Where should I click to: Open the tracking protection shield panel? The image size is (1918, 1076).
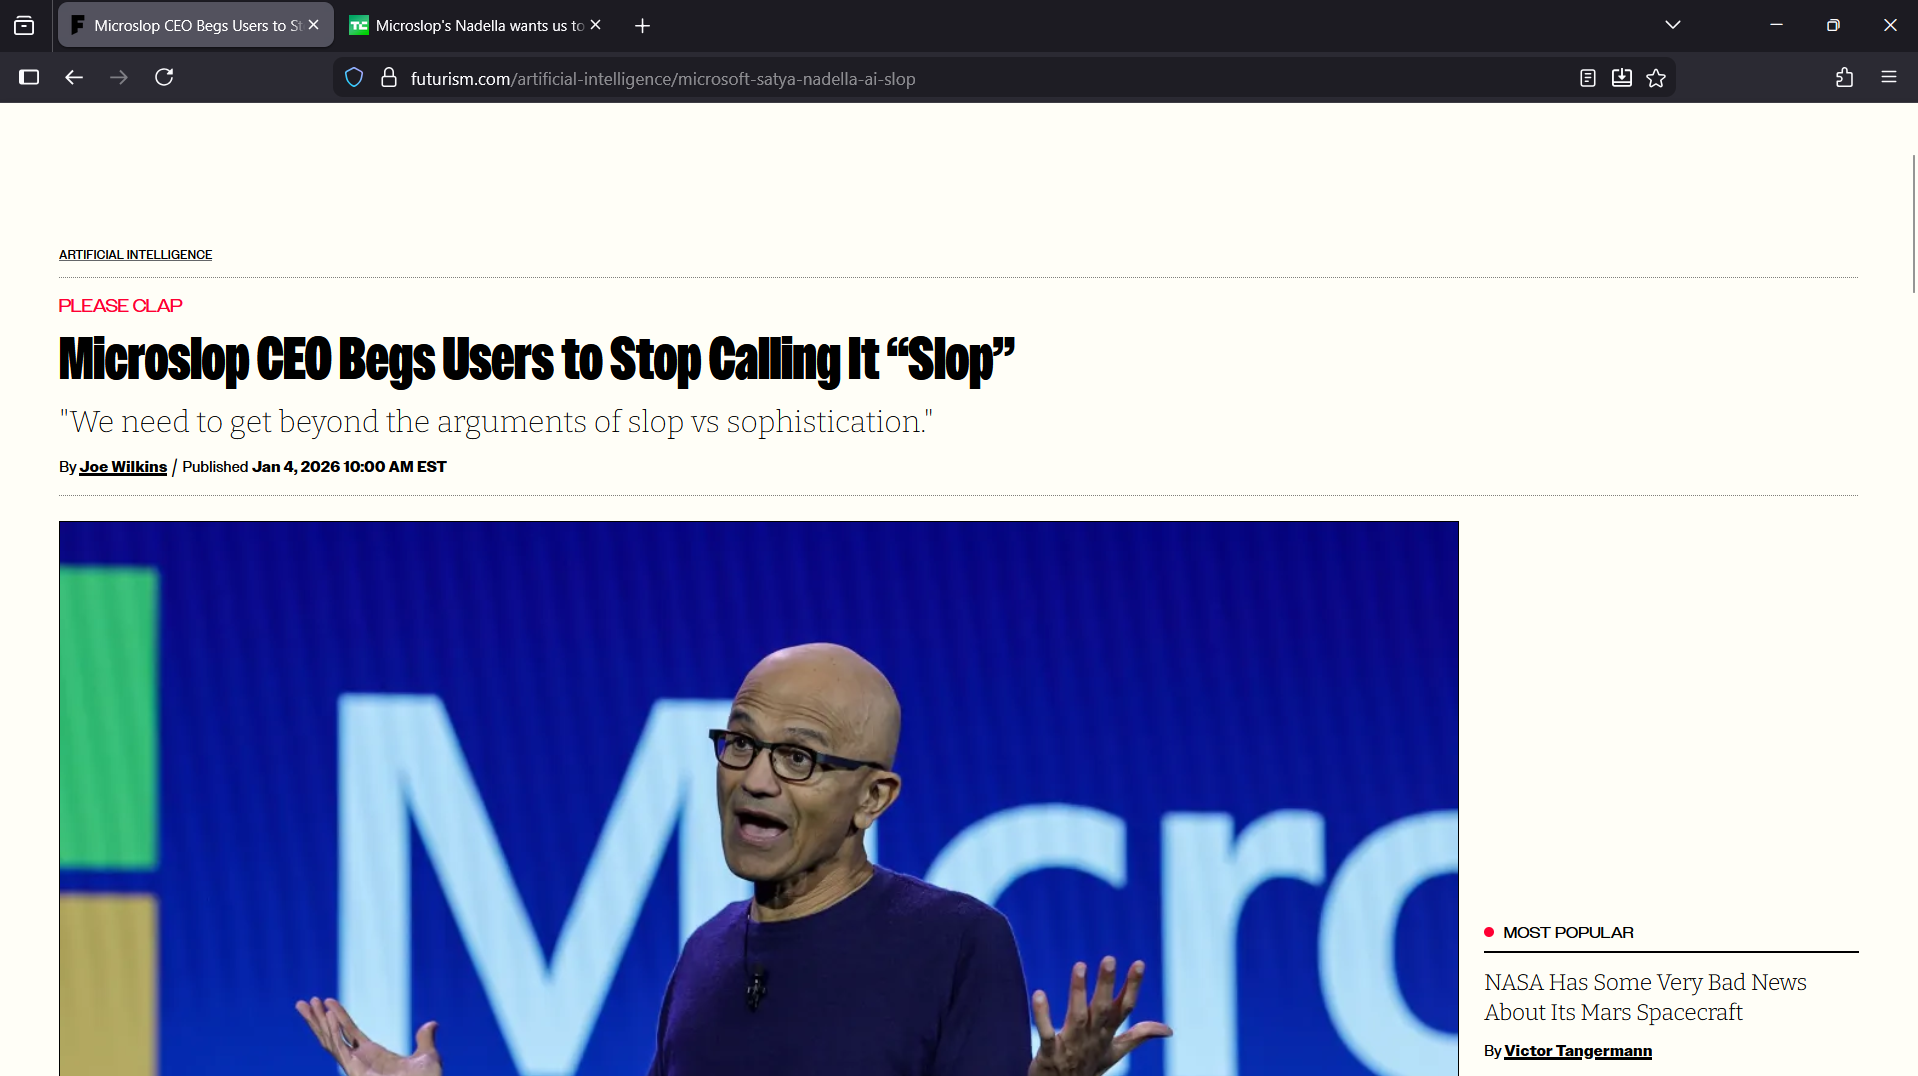tap(353, 78)
